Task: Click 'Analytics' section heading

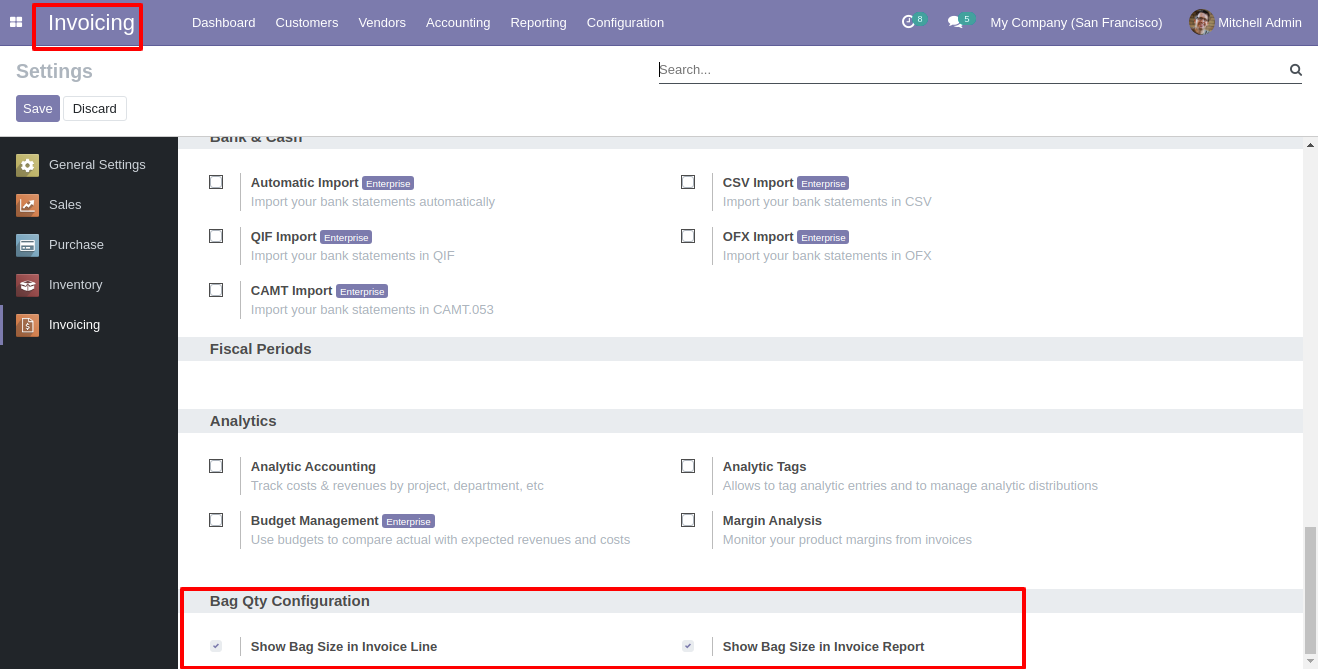Action: pyautogui.click(x=243, y=421)
